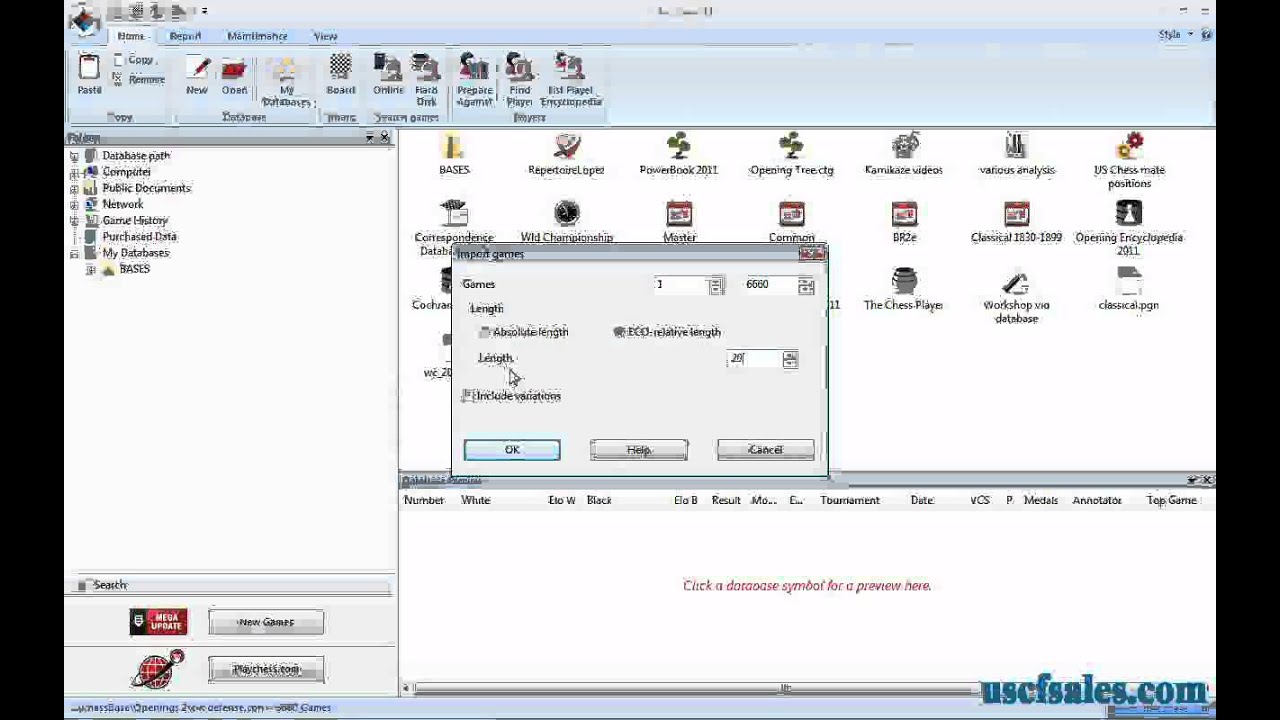Image resolution: width=1280 pixels, height=720 pixels.
Task: Click the last game number field showing 6660
Action: pos(770,285)
